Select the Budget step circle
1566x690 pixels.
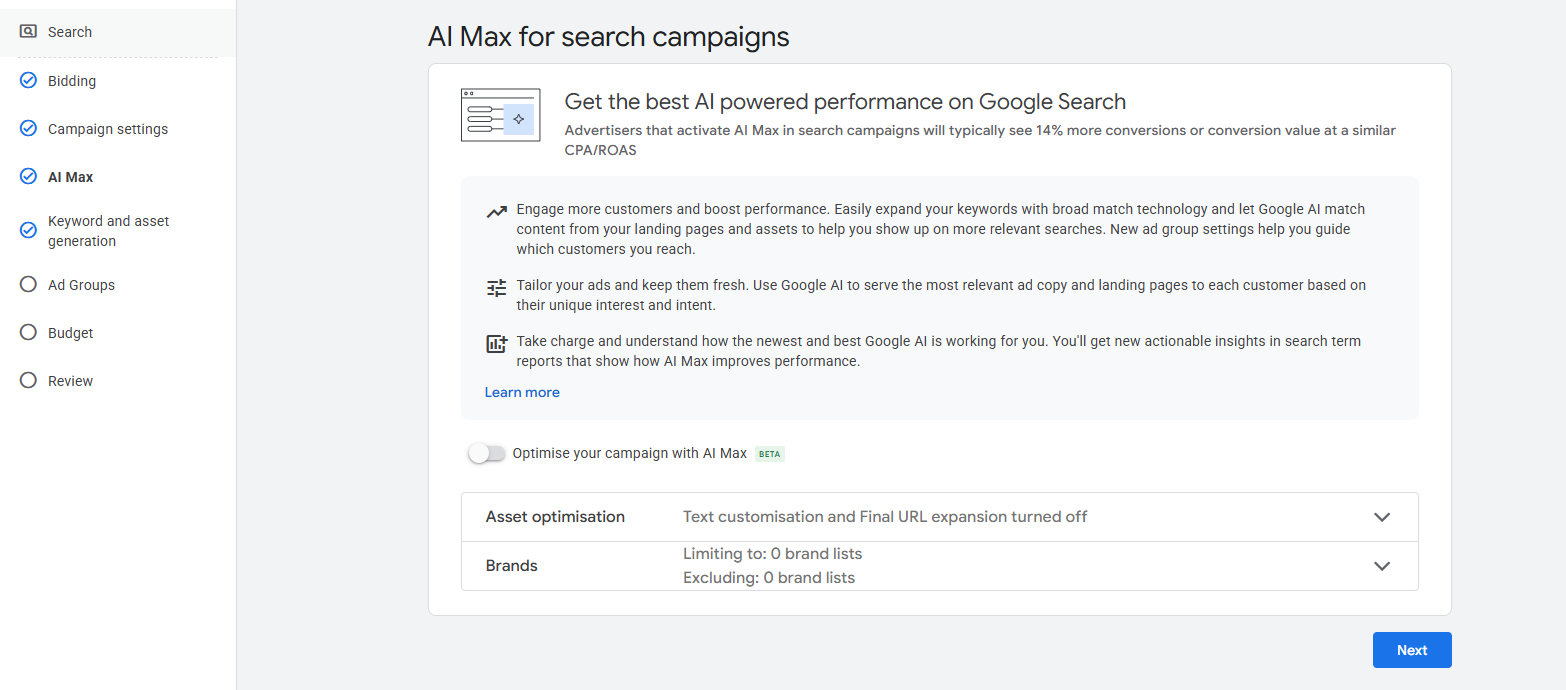click(28, 333)
